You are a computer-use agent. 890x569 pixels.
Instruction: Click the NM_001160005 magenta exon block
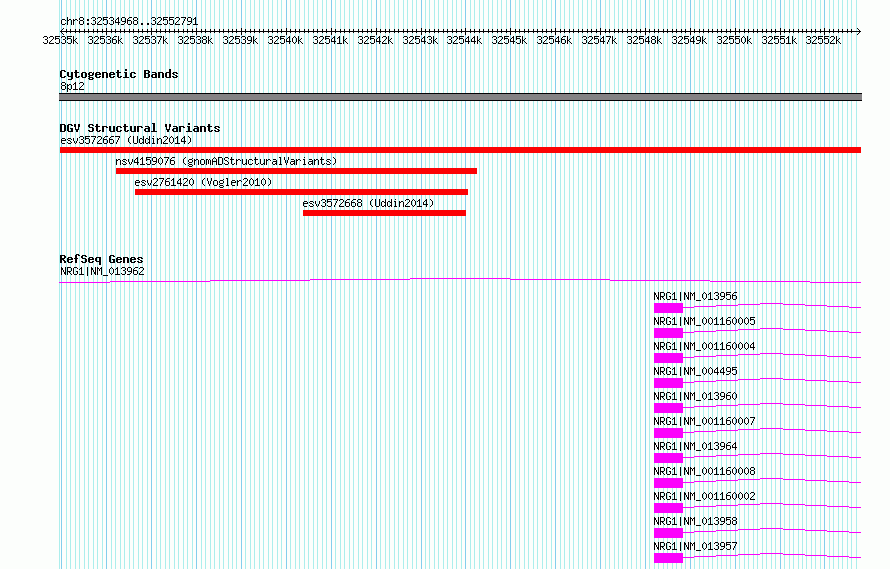coord(668,333)
